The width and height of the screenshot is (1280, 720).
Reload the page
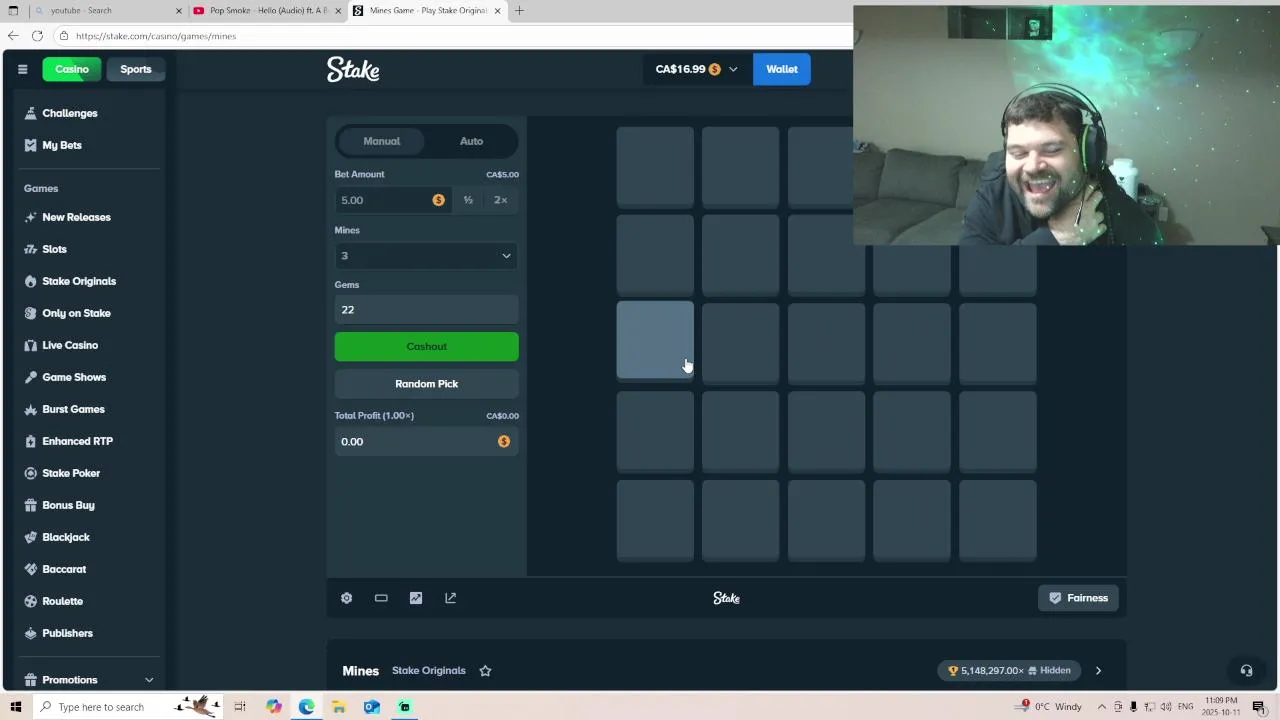coord(37,36)
